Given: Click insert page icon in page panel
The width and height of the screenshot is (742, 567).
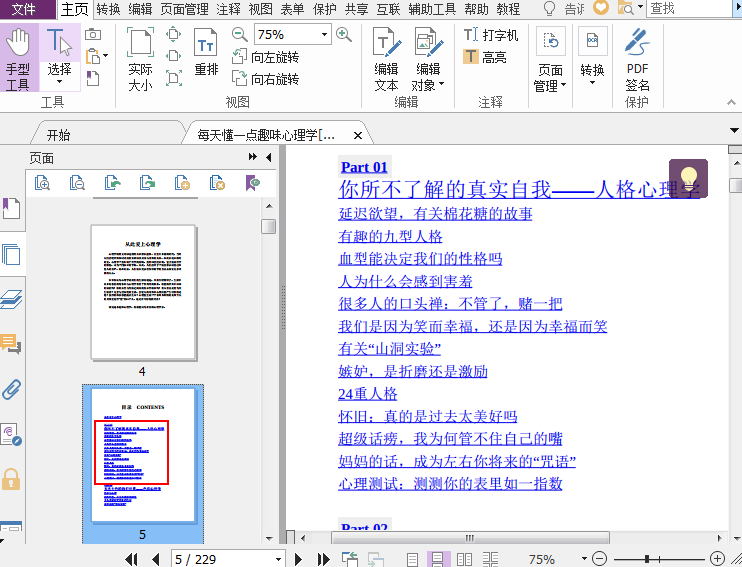Looking at the screenshot, I should [x=182, y=183].
